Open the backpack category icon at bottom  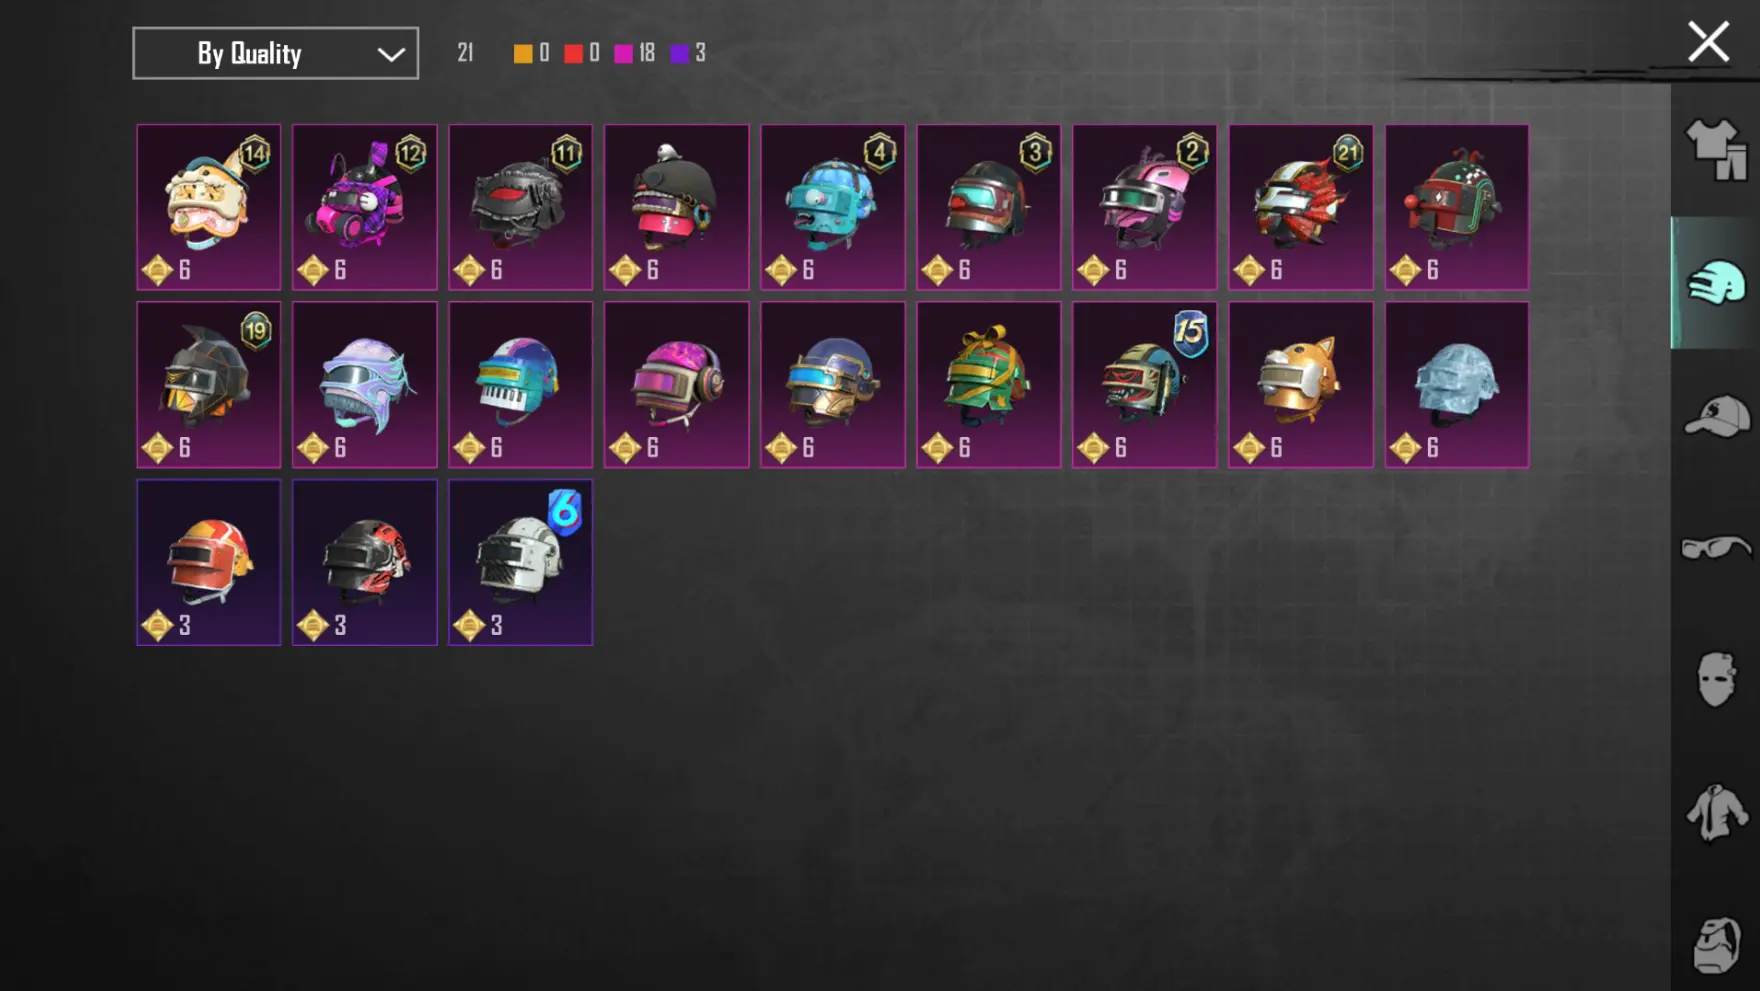point(1716,944)
